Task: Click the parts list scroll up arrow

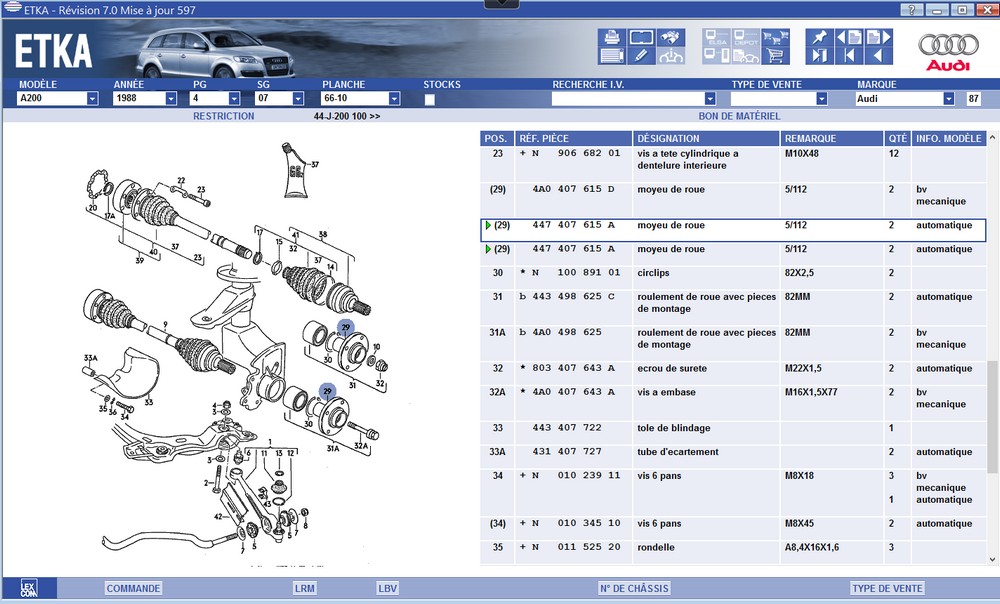Action: pyautogui.click(x=992, y=137)
